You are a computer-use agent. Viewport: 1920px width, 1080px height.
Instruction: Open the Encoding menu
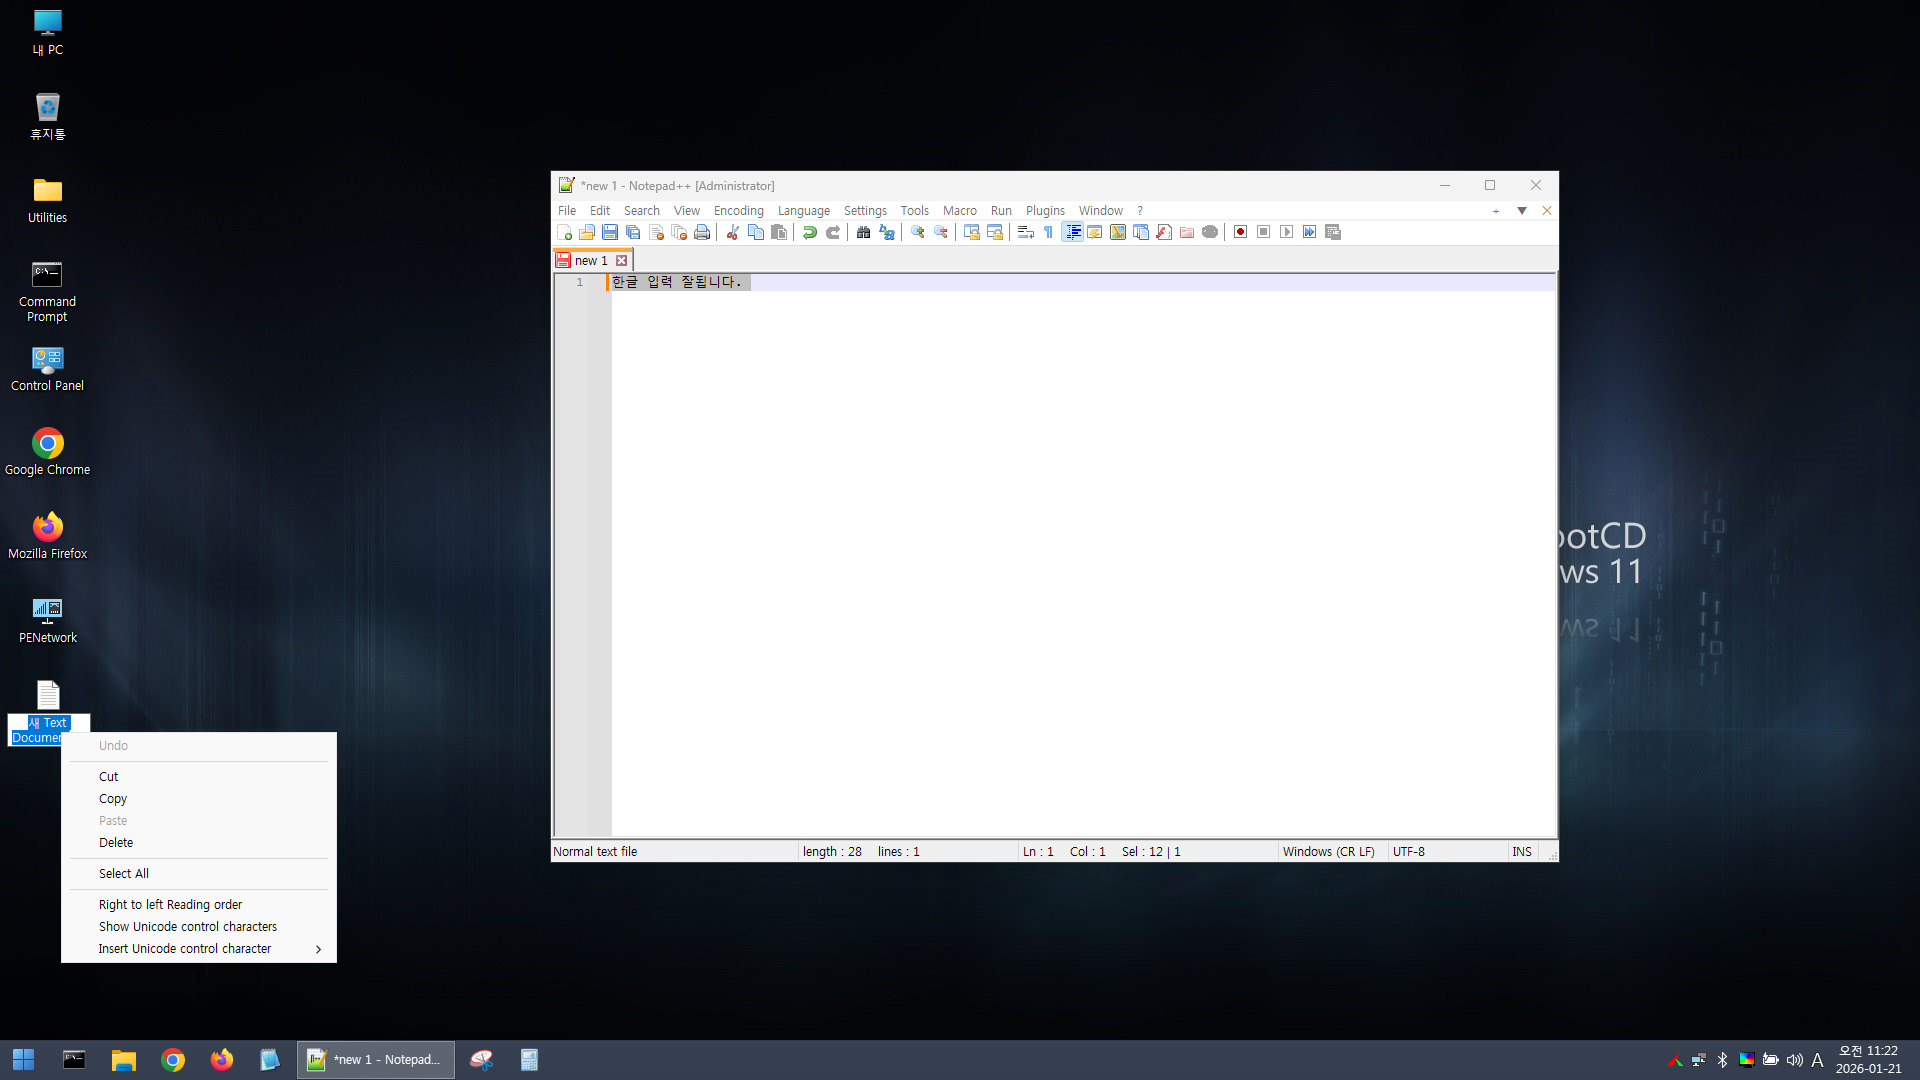[738, 211]
